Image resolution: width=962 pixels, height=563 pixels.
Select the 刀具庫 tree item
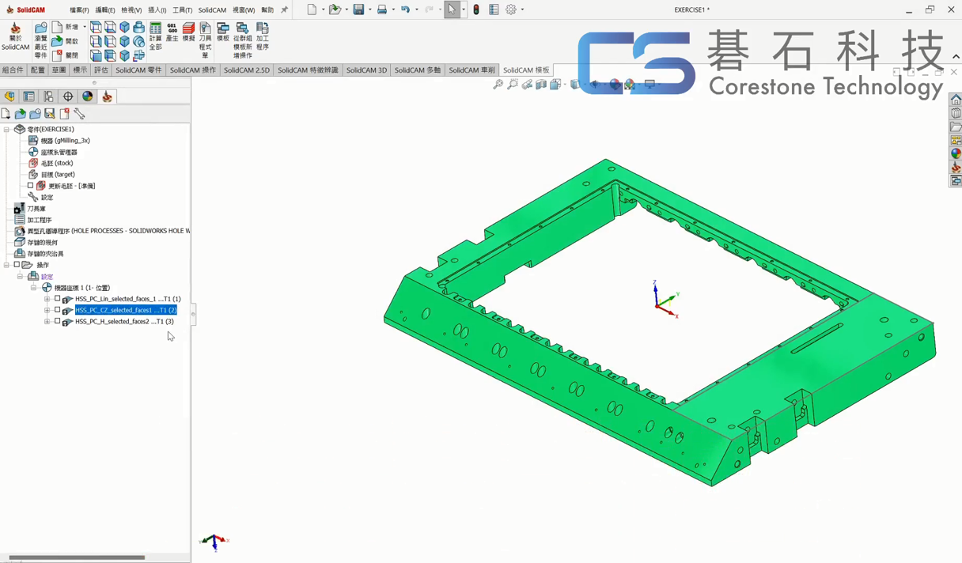(36, 209)
